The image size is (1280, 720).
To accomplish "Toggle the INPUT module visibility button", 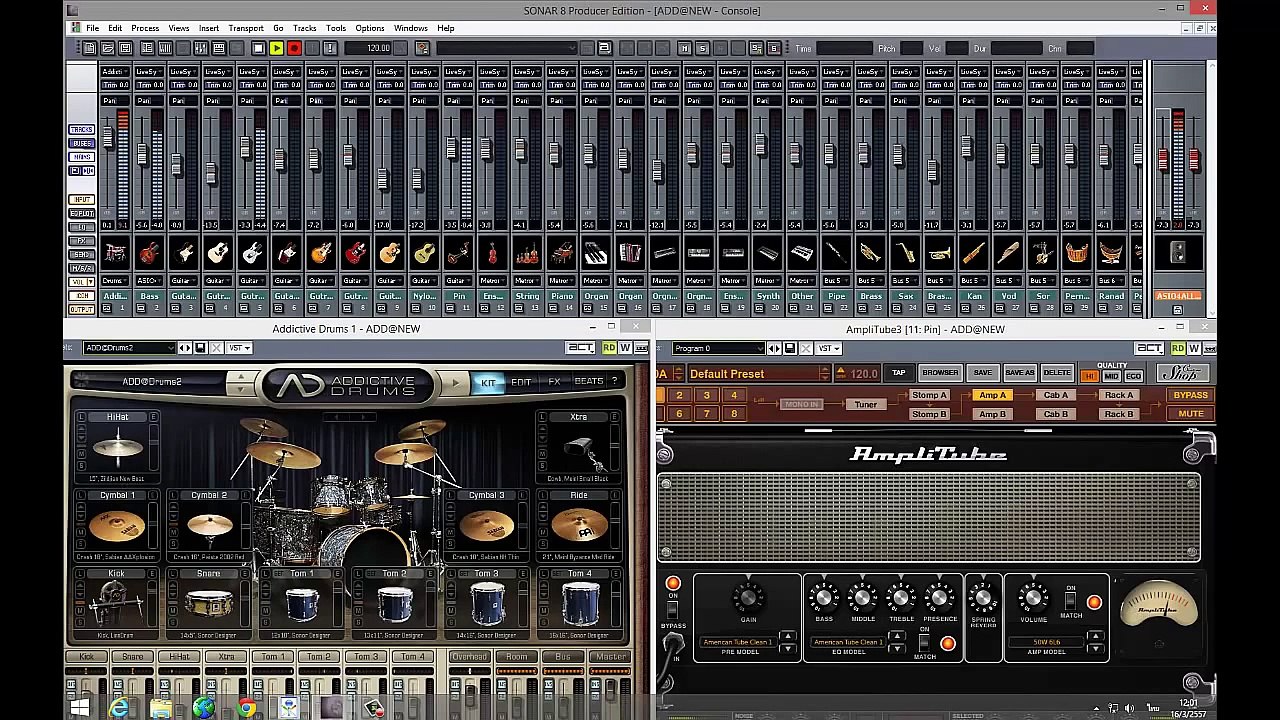I will 81,200.
